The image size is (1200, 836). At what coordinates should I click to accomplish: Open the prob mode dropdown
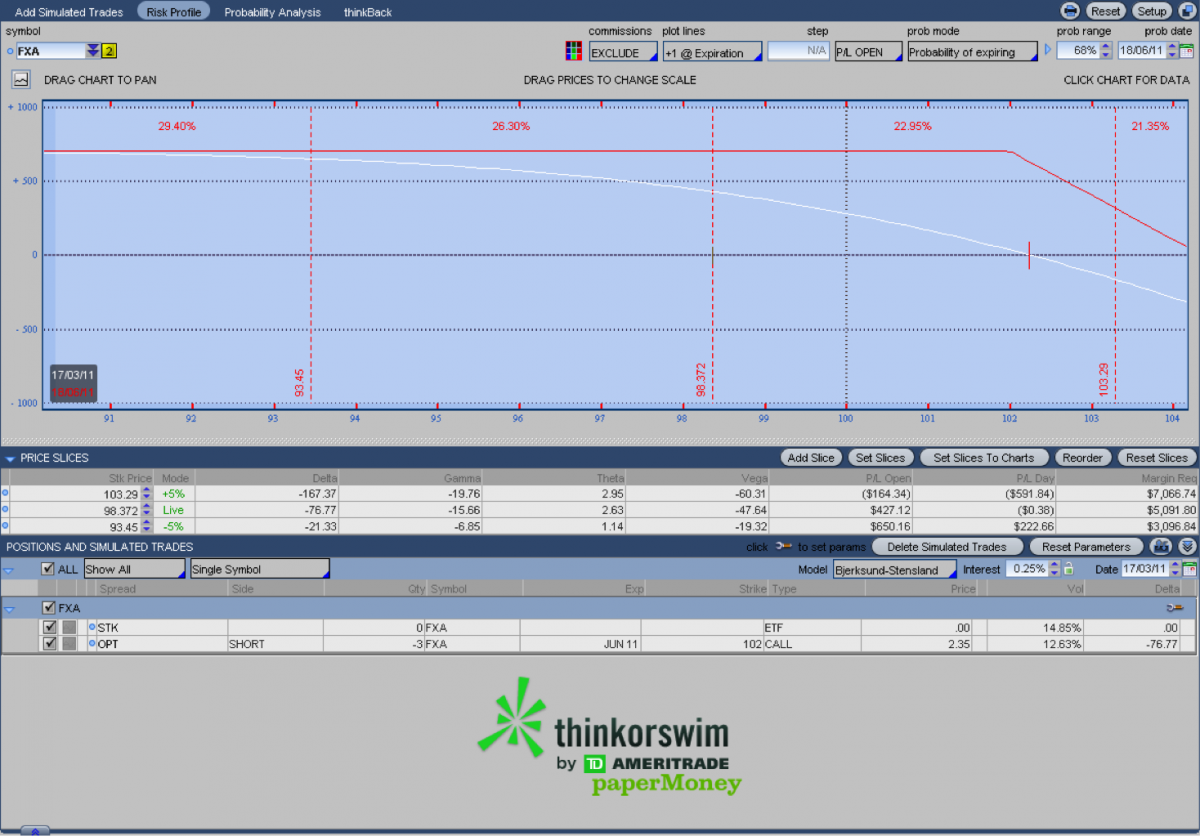point(972,52)
